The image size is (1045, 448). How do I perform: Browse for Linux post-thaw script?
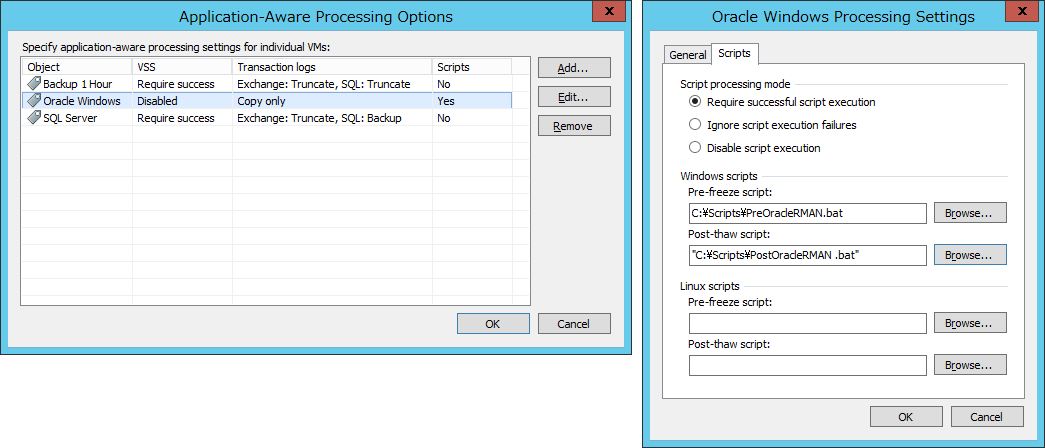pos(970,365)
